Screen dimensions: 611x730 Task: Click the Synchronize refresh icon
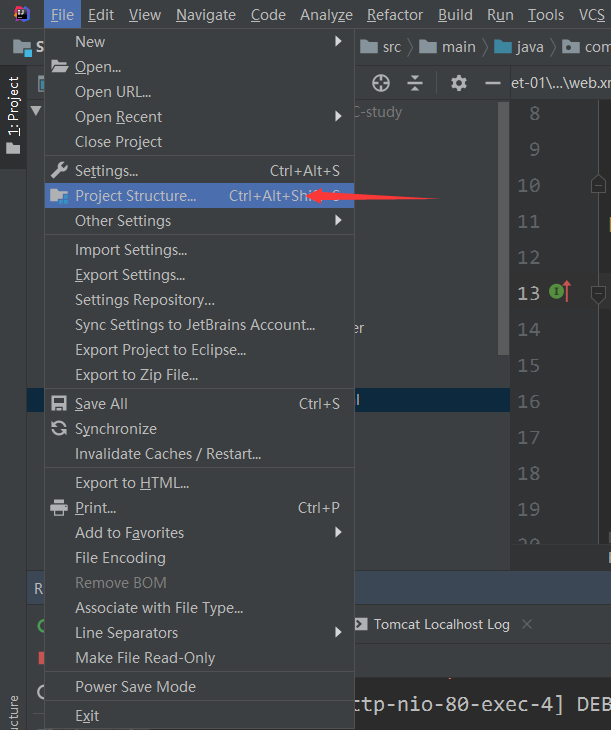pyautogui.click(x=59, y=429)
